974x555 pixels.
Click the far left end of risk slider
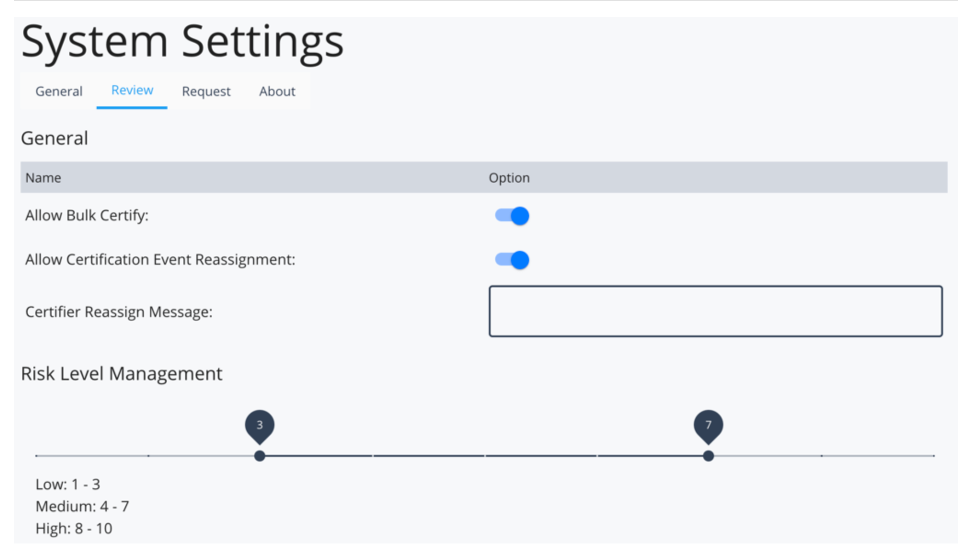[x=37, y=456]
